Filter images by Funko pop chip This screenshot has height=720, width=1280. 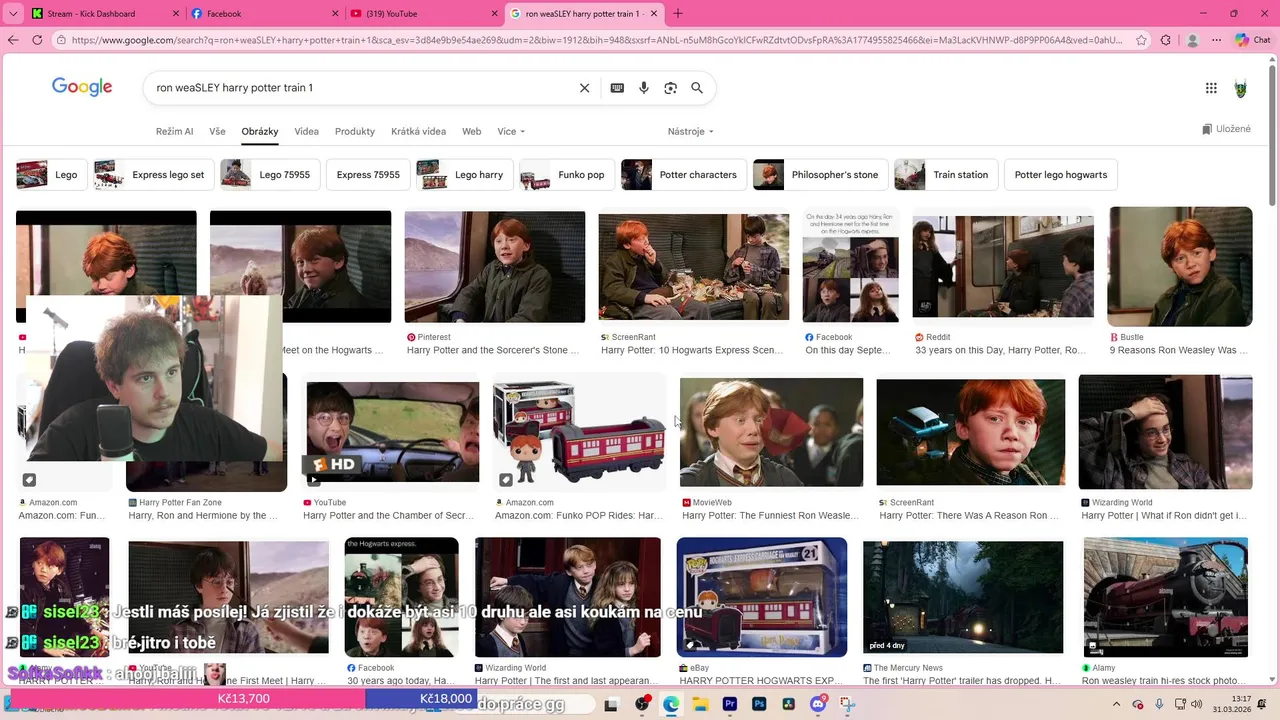point(567,174)
